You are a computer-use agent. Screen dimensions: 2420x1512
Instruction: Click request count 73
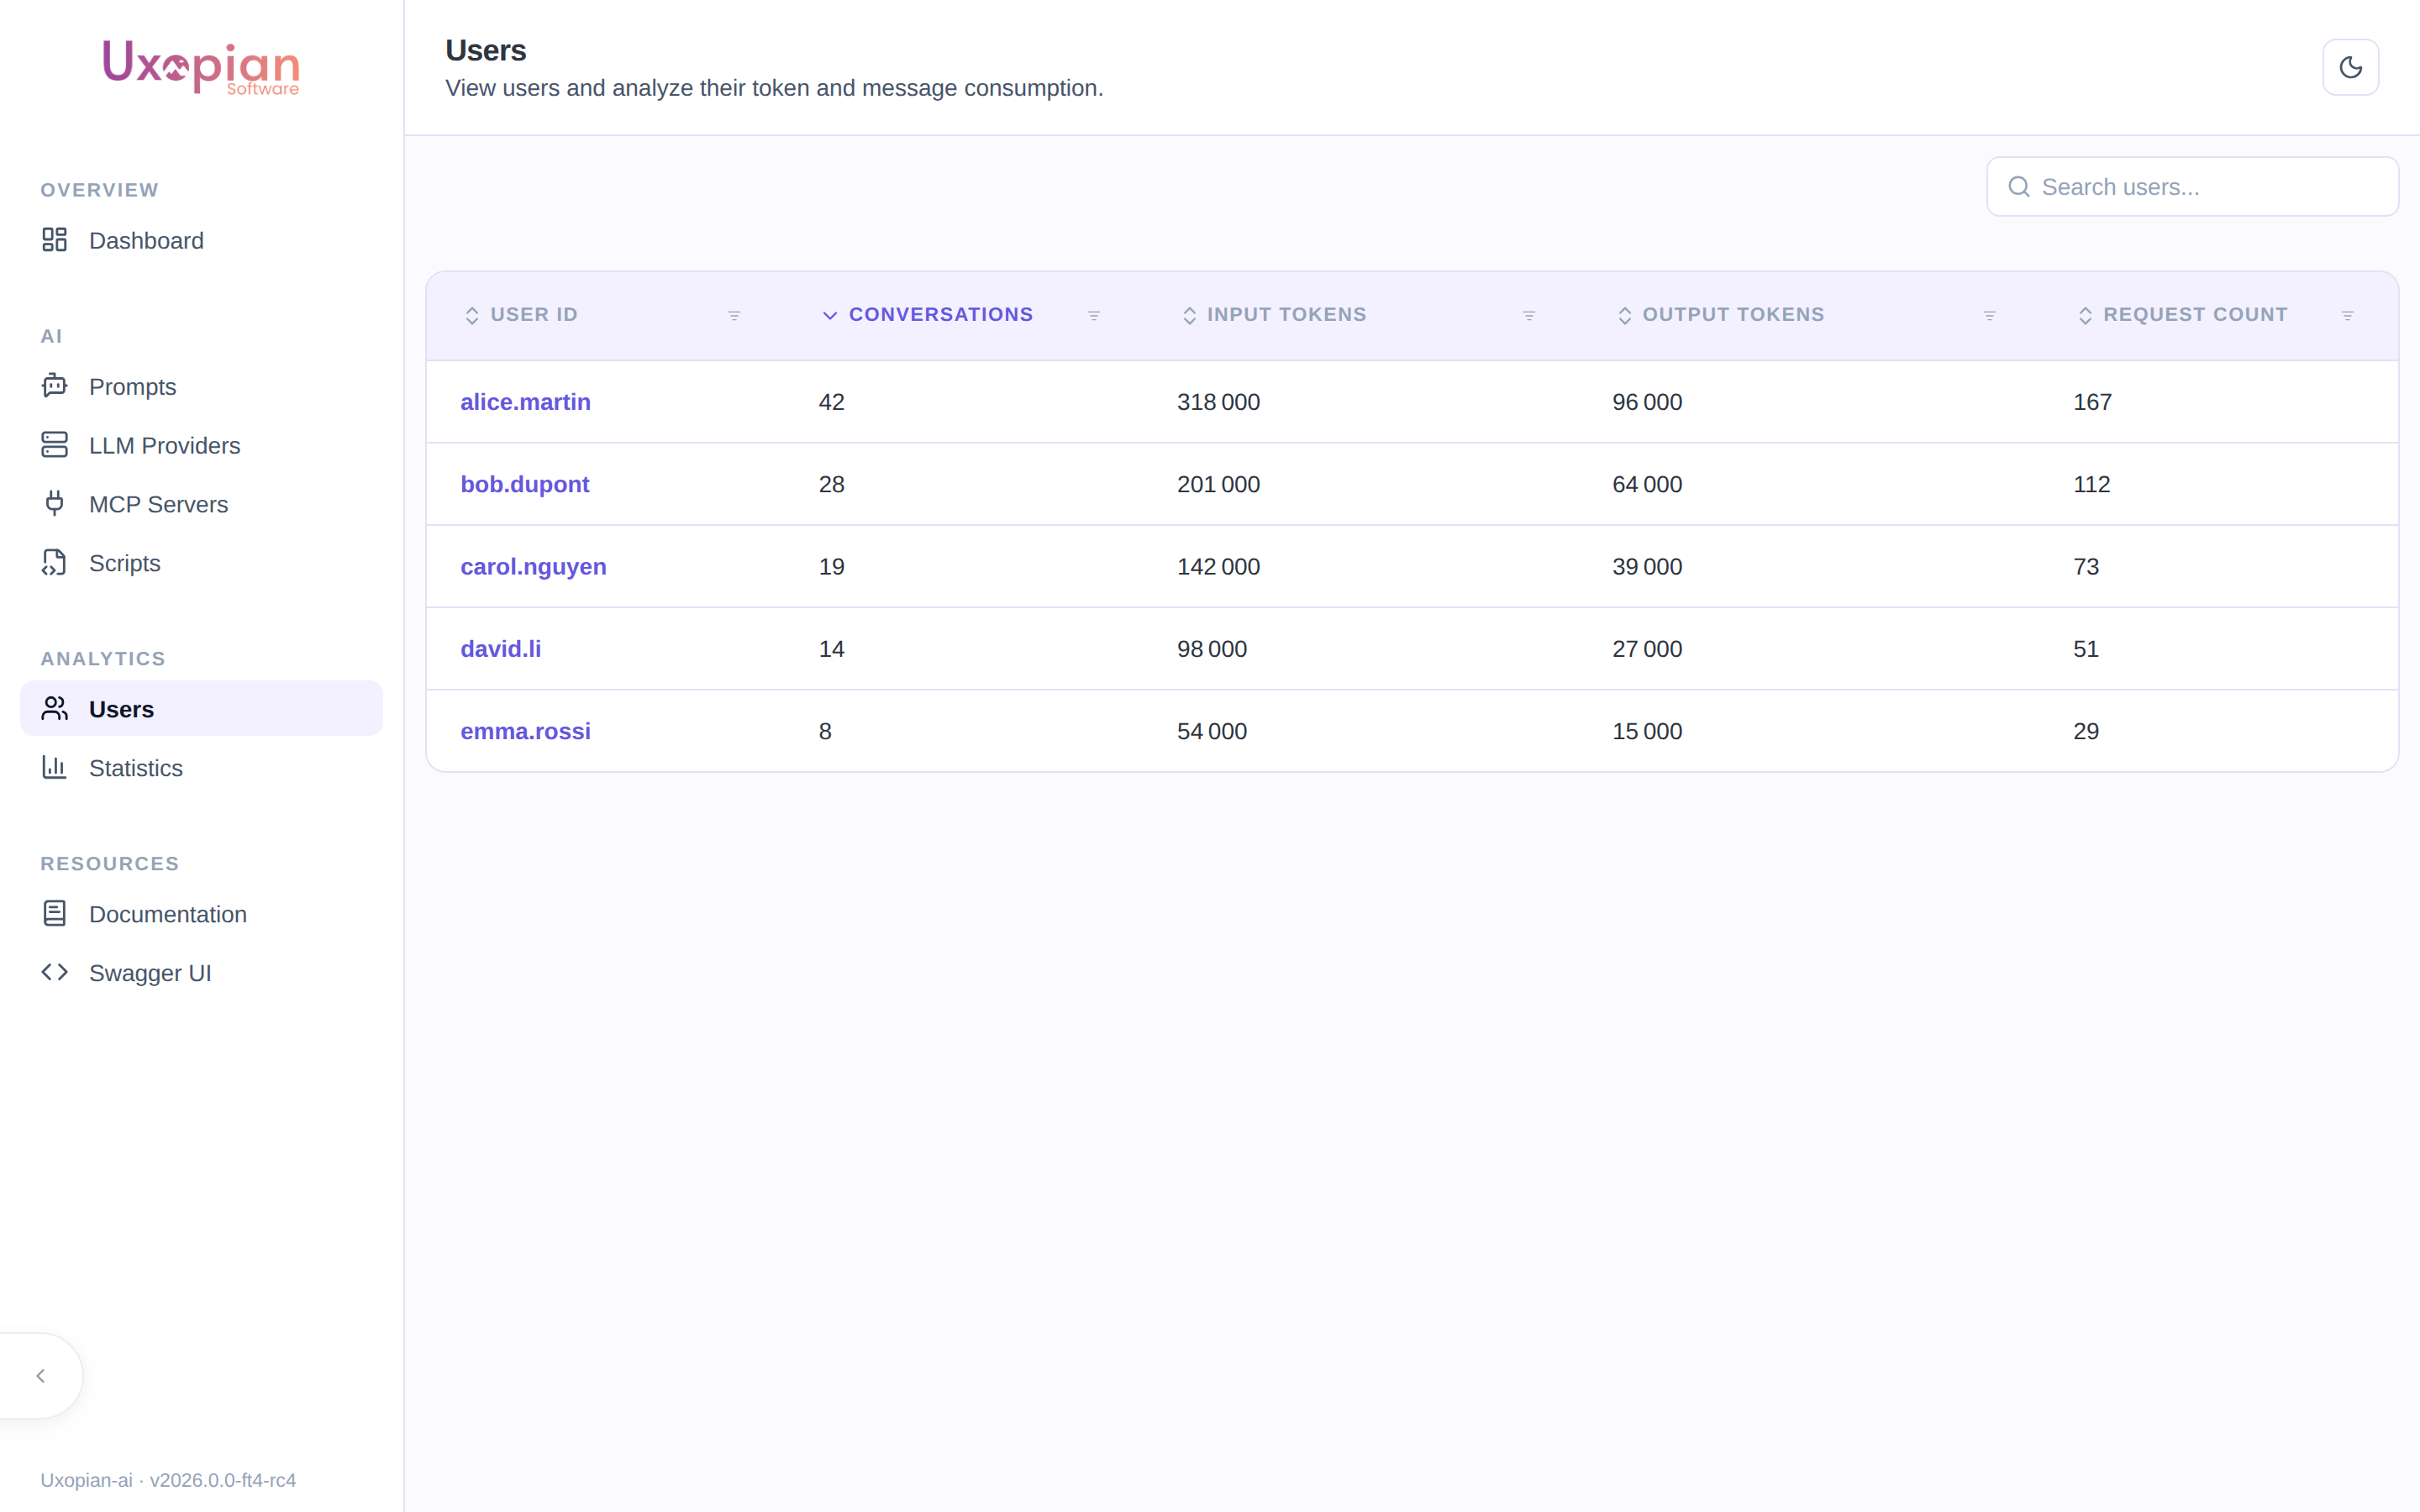[x=2086, y=566]
